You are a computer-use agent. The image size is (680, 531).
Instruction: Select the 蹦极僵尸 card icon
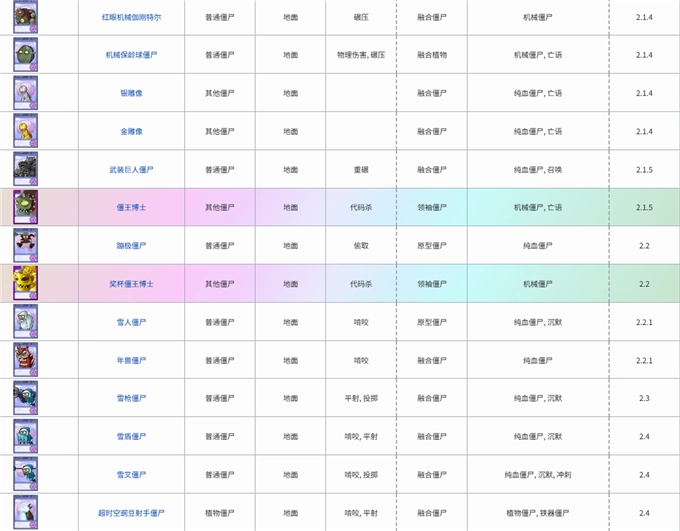25,245
